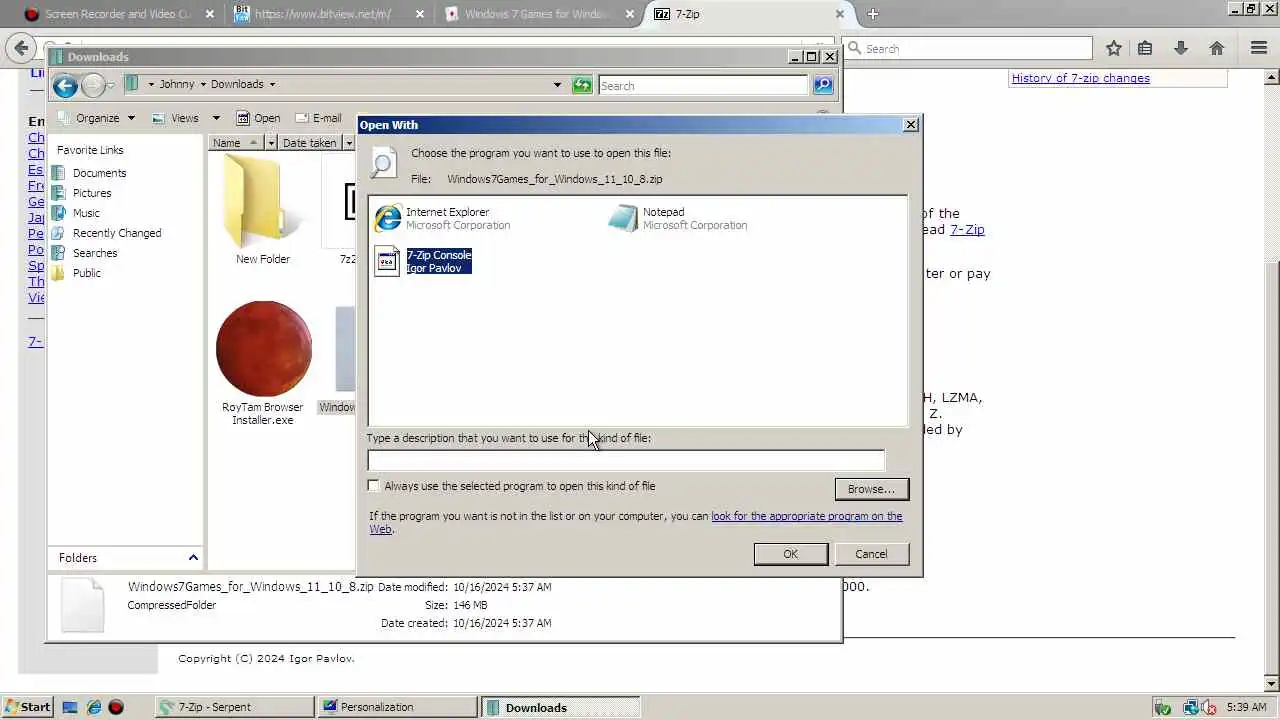Open the New Folder icon in Downloads

pyautogui.click(x=263, y=210)
